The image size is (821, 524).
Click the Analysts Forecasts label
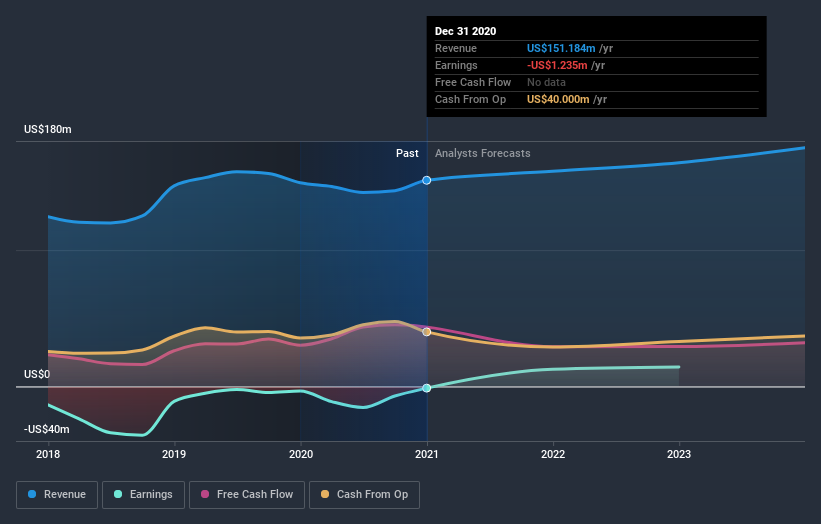483,153
